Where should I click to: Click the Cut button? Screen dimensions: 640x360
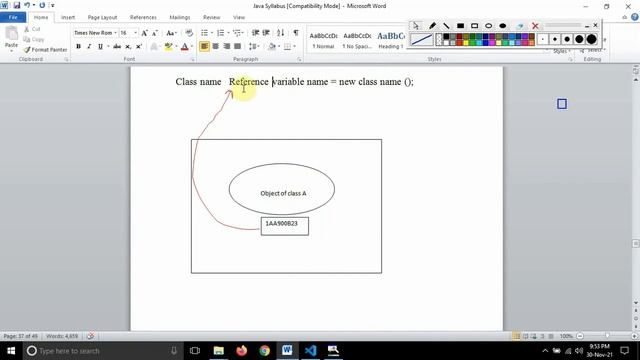32,29
